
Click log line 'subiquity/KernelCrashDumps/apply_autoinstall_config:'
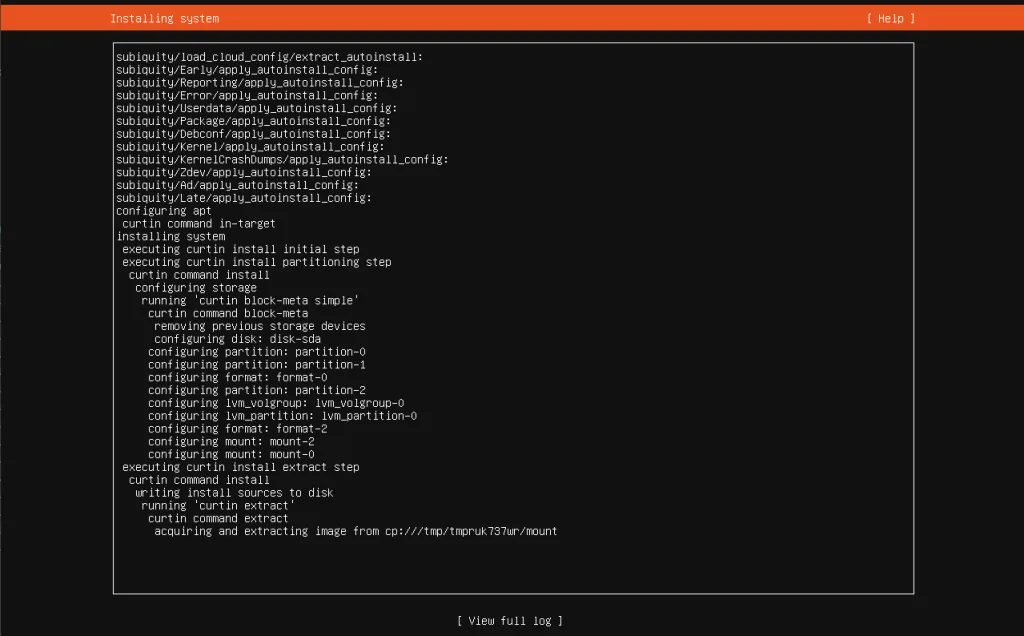click(x=282, y=159)
